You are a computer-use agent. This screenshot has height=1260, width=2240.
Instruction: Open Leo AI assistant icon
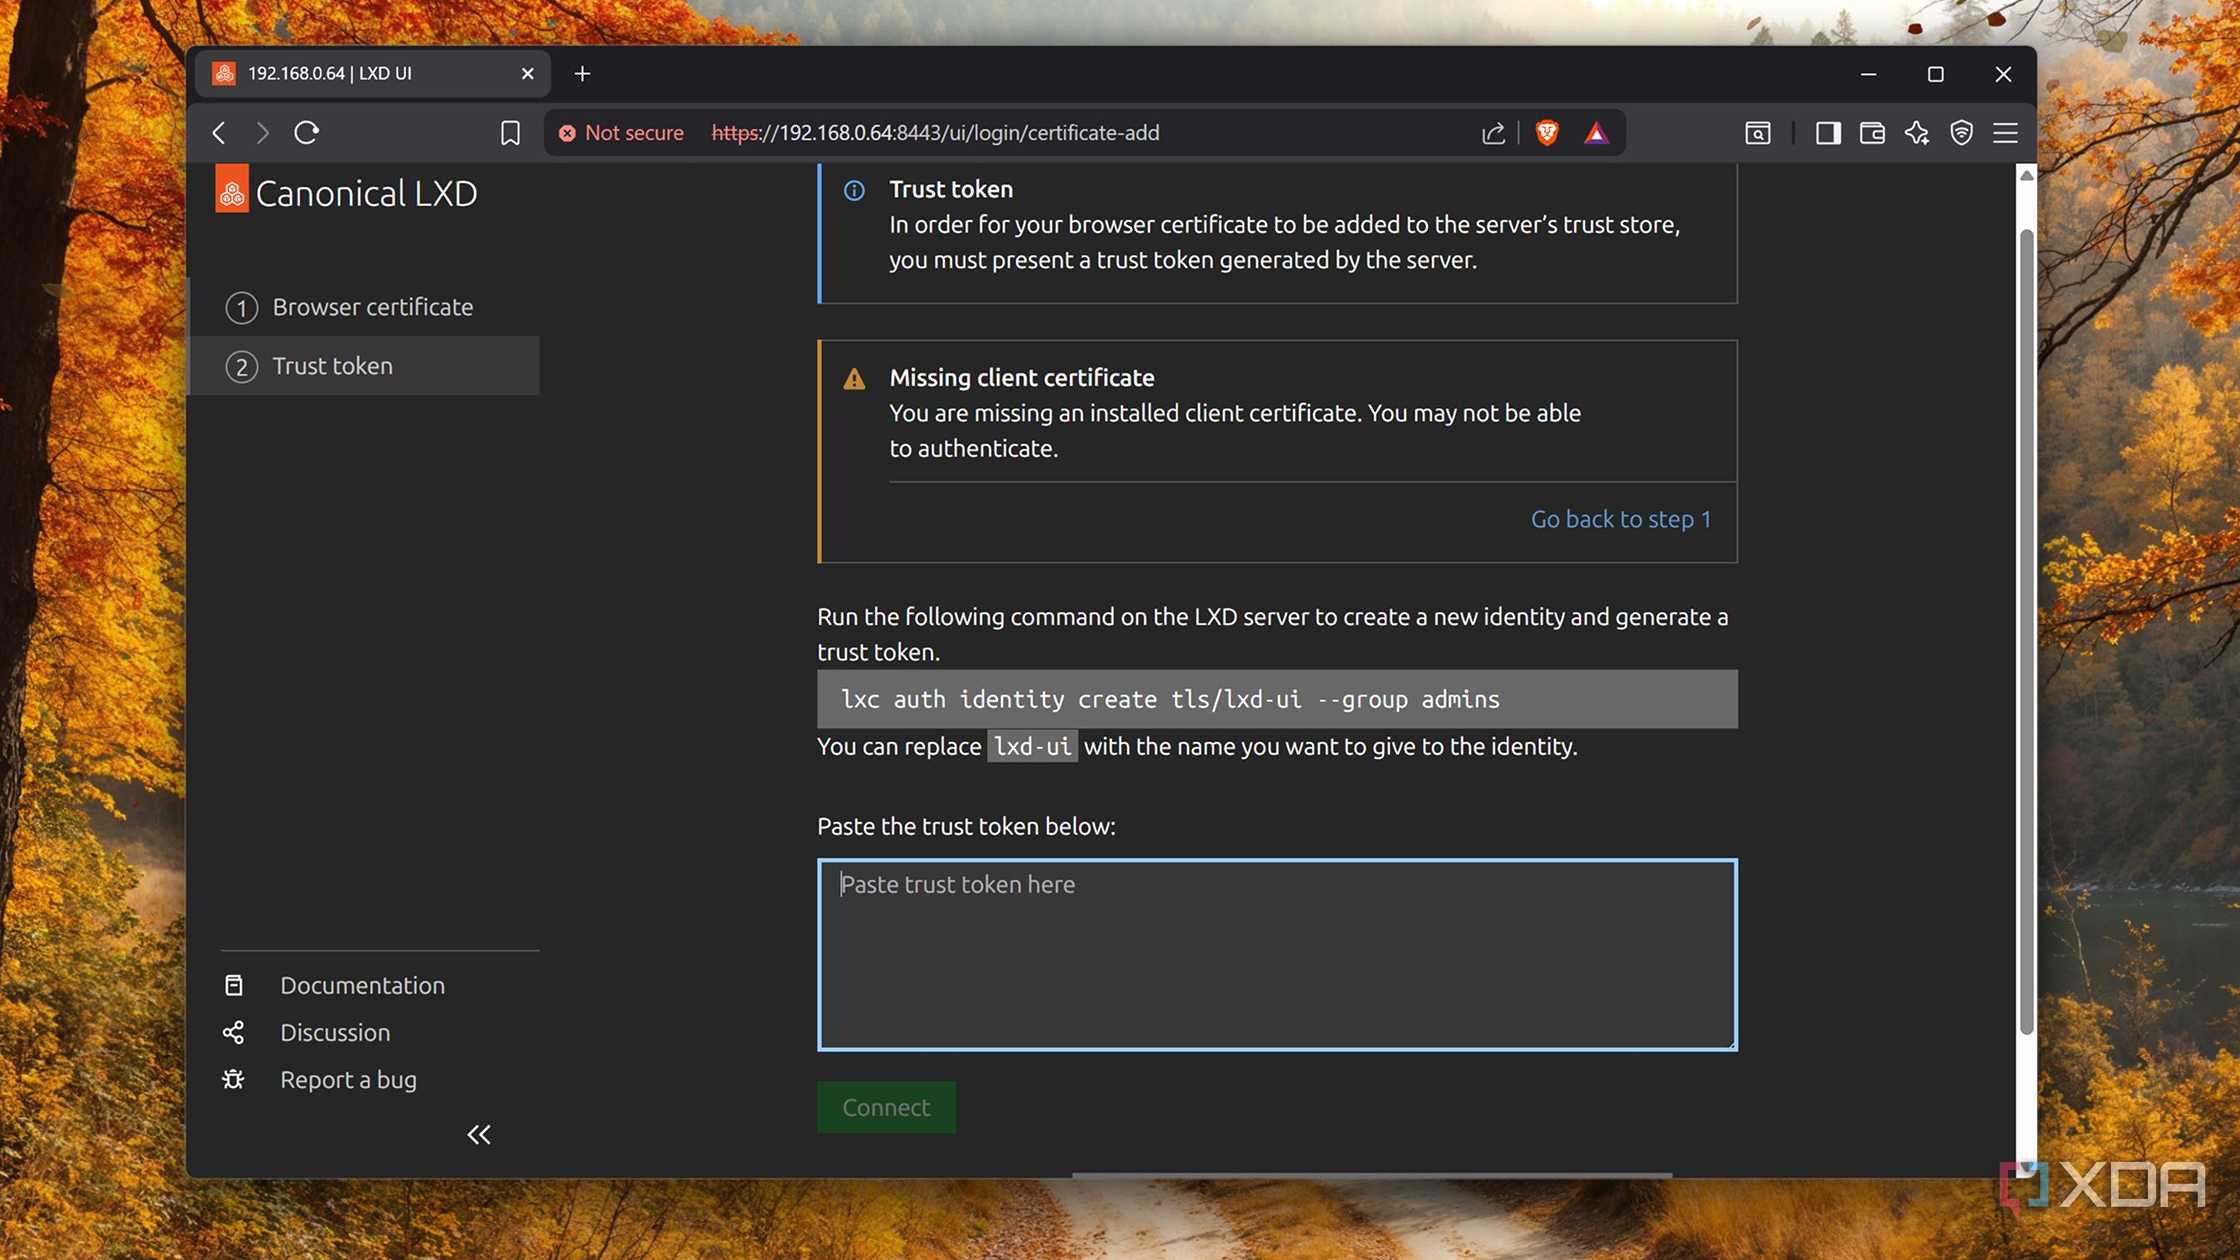tap(1917, 133)
